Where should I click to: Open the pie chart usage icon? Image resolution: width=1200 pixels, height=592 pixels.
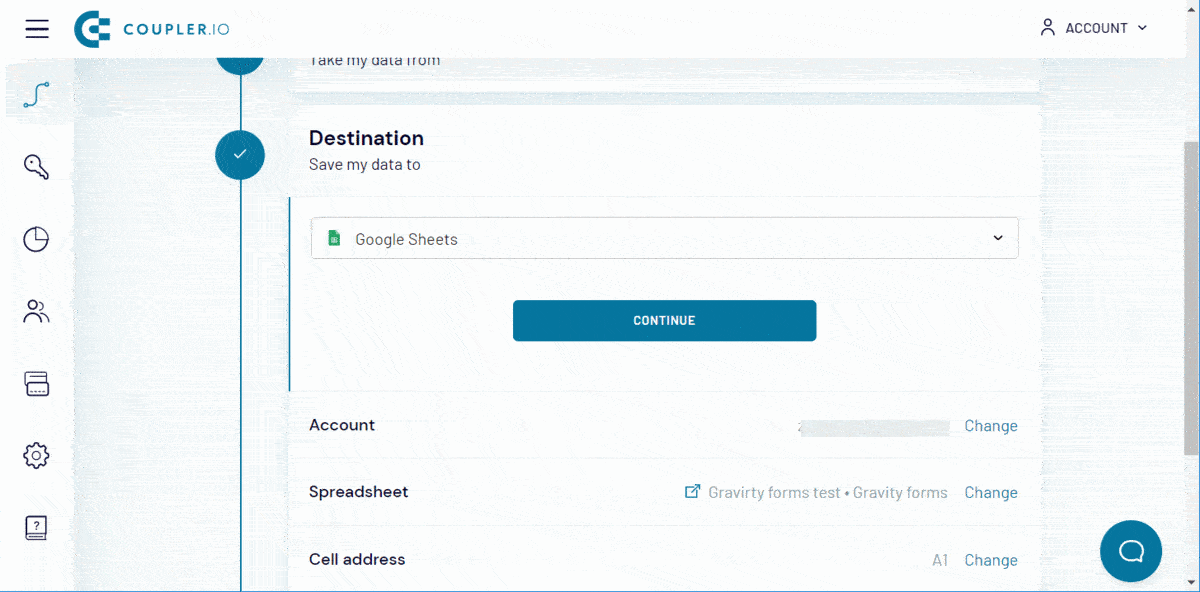pyautogui.click(x=36, y=239)
